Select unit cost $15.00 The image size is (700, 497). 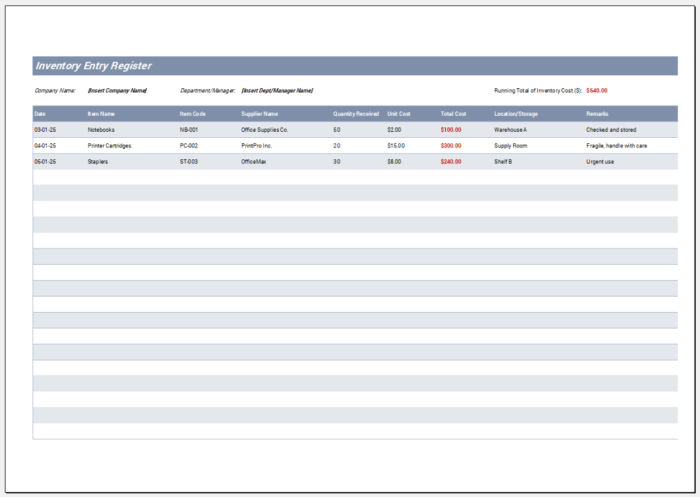396,146
